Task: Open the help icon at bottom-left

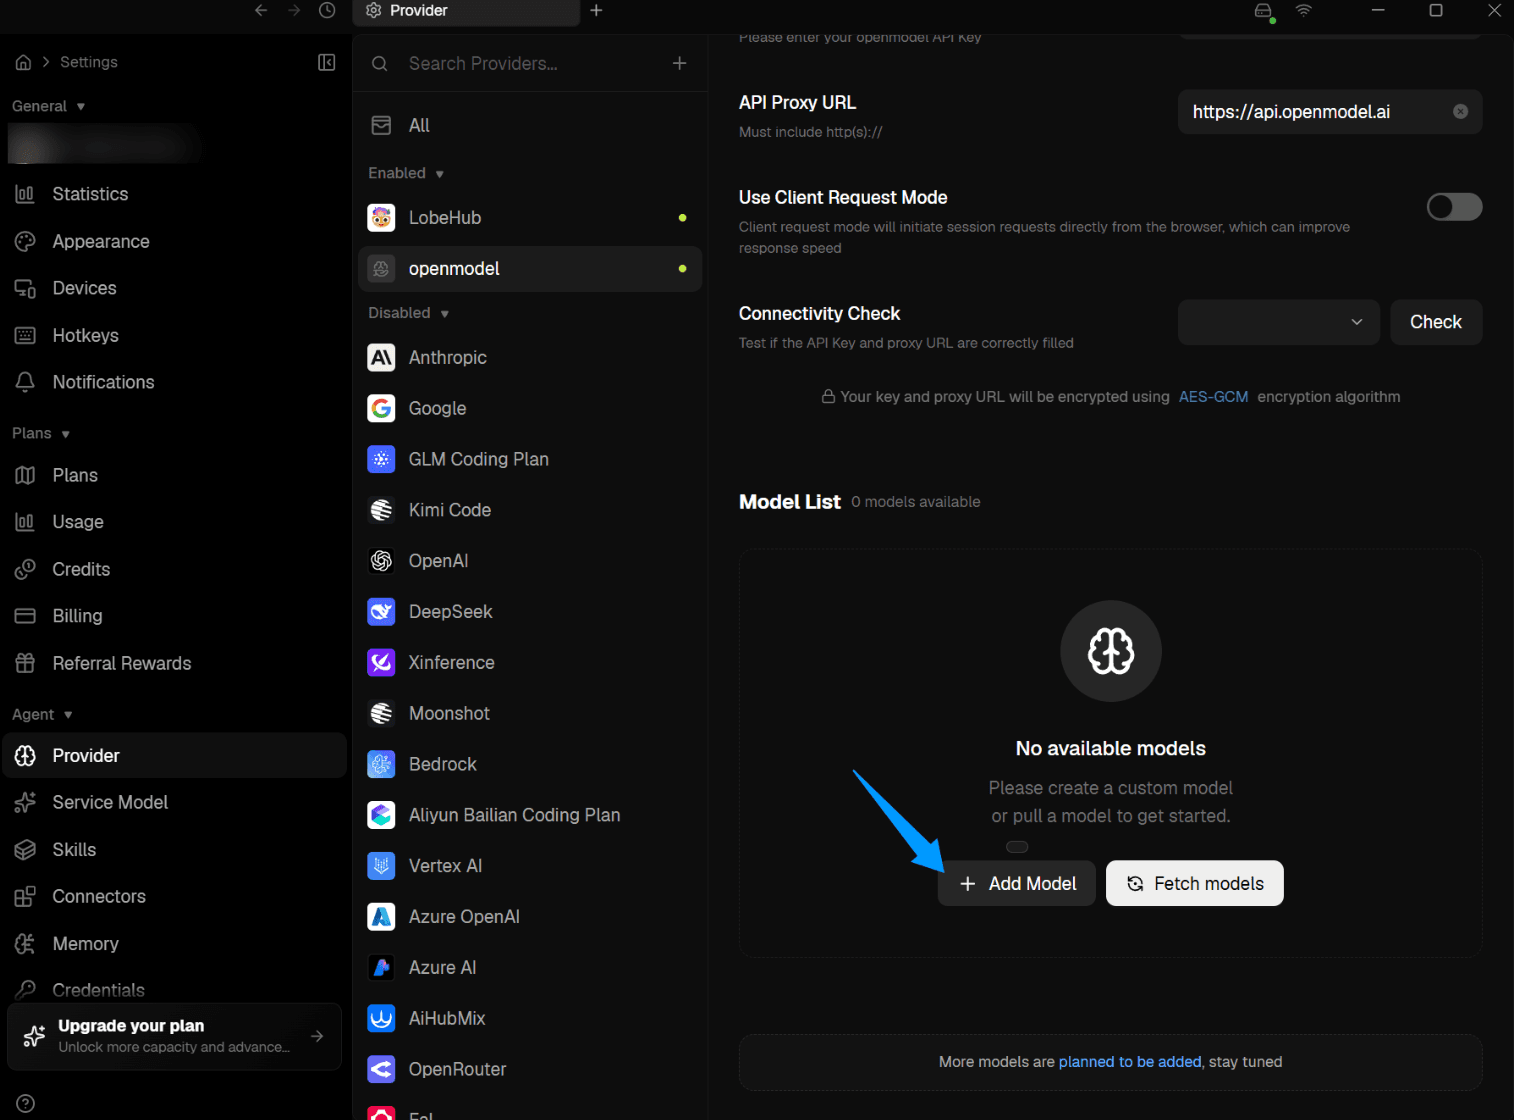Action: (26, 1103)
